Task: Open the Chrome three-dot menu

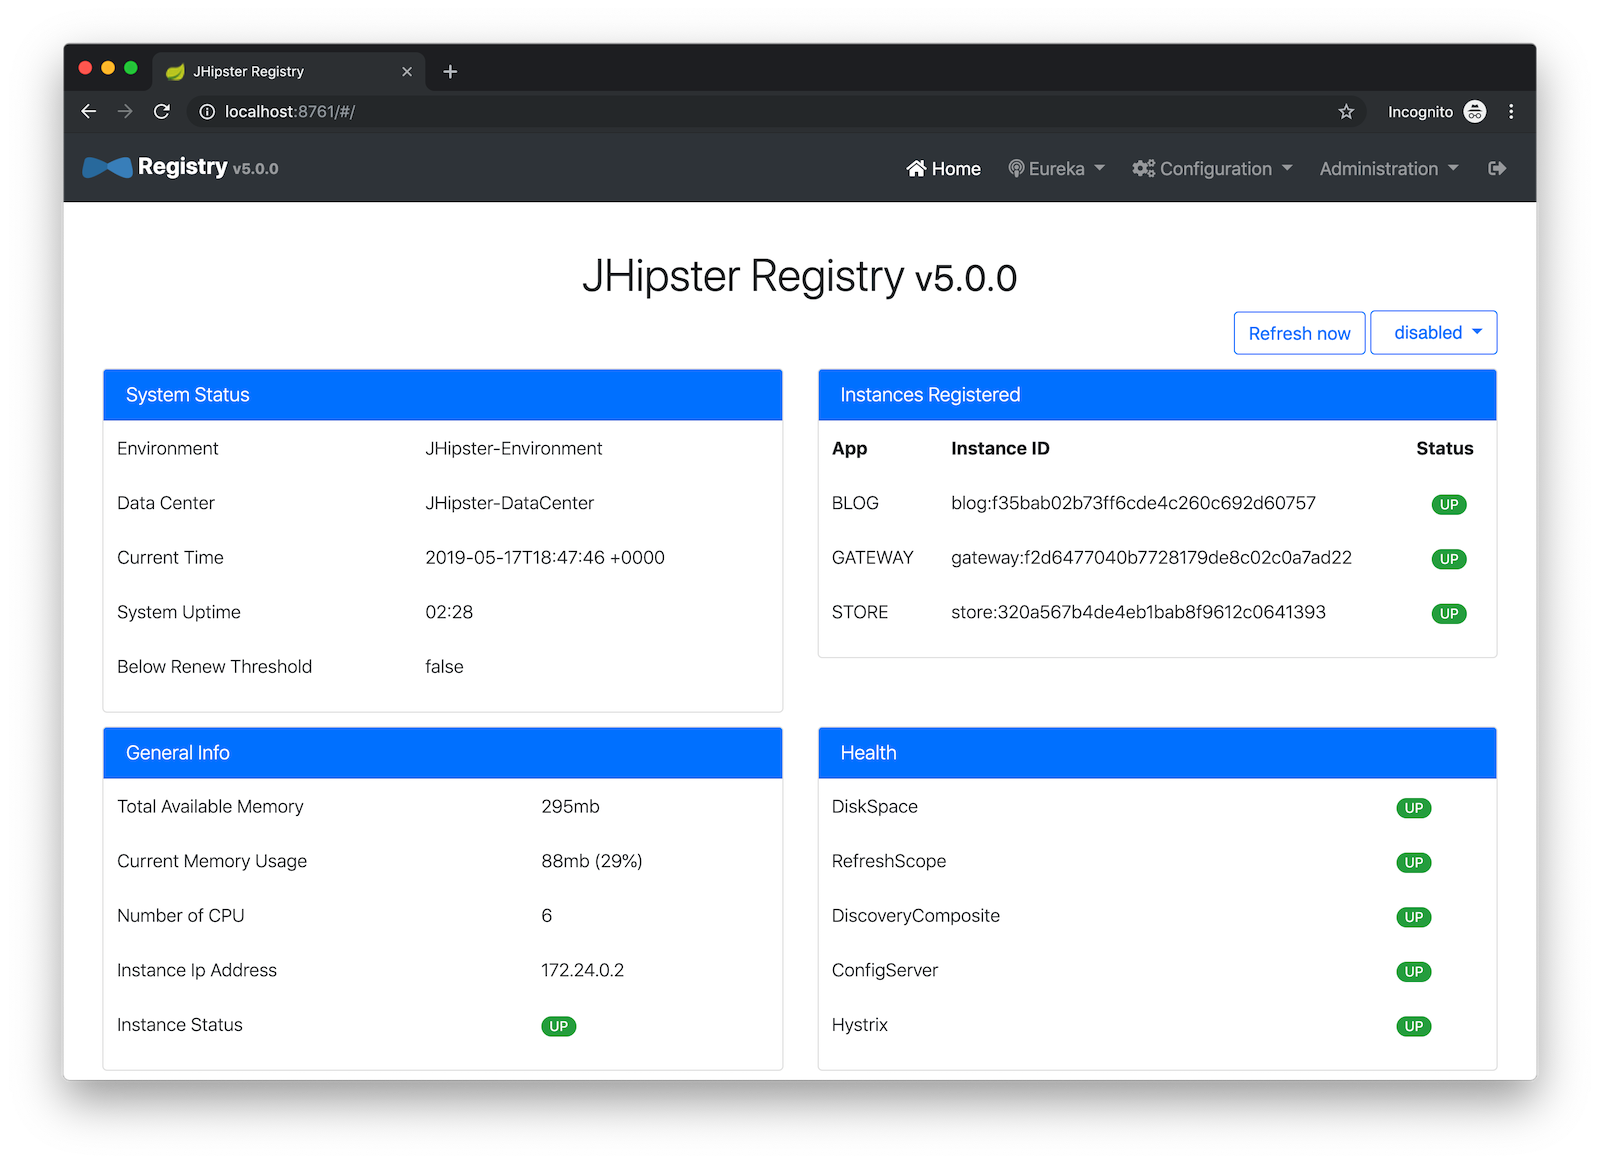Action: (x=1511, y=112)
